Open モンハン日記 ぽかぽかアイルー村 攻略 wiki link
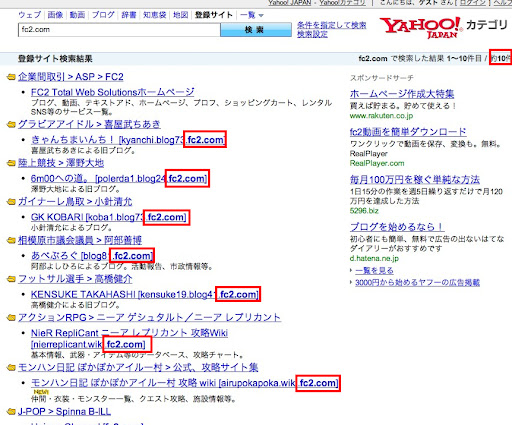 coord(185,383)
